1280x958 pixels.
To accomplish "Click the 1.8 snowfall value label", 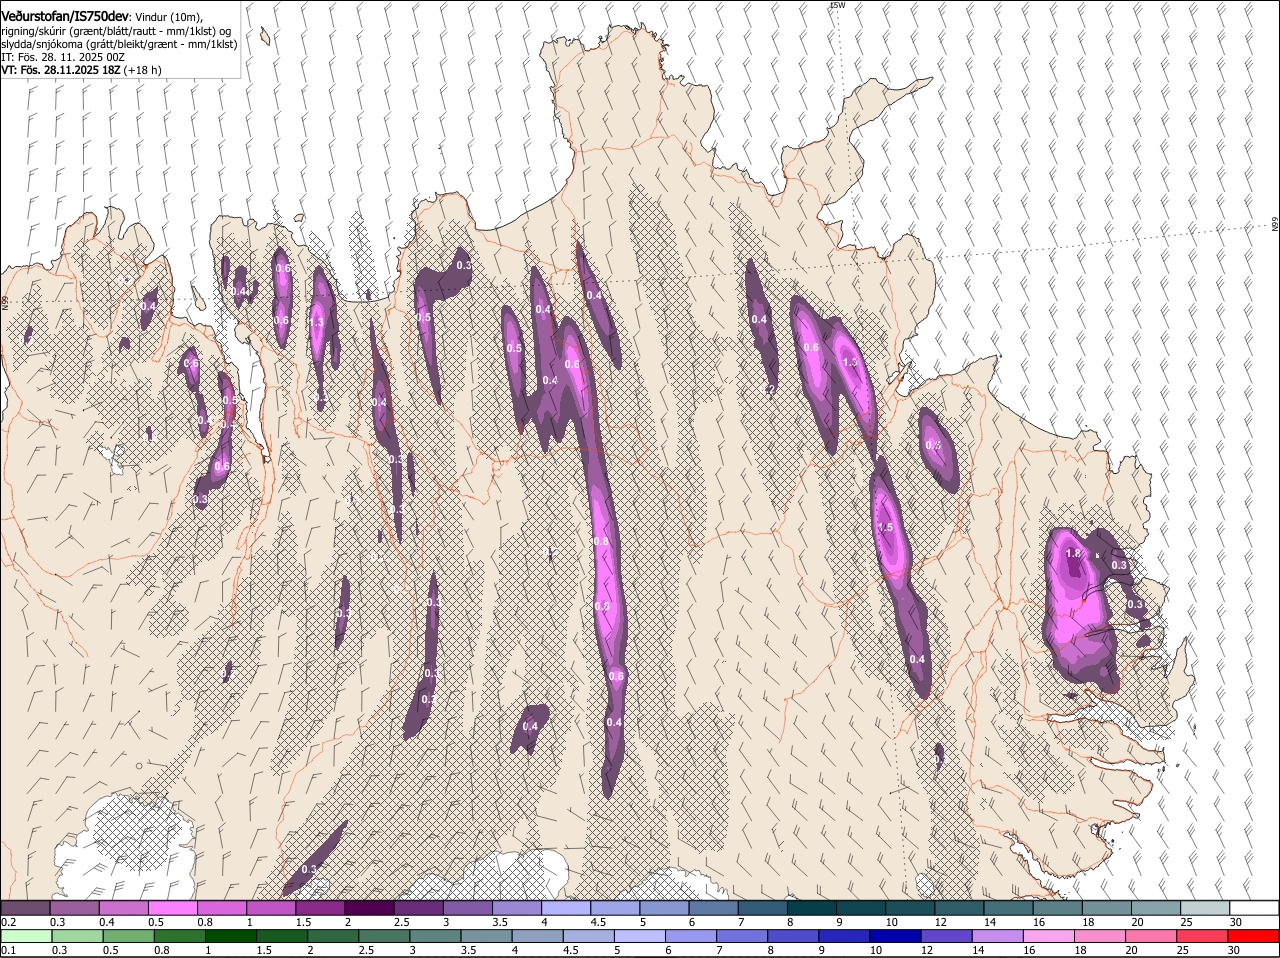I will coord(1074,553).
